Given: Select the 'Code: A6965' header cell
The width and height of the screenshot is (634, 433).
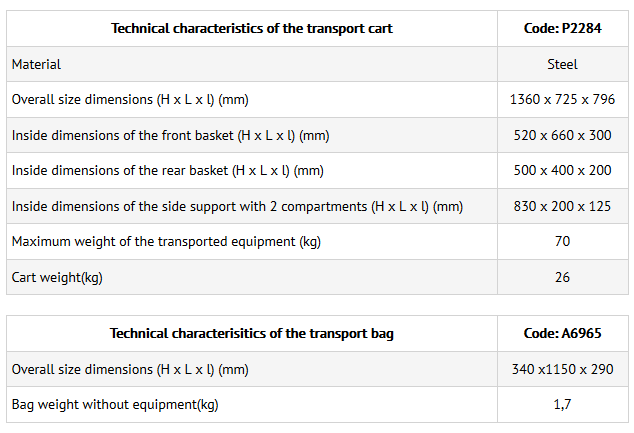Looking at the screenshot, I should (x=562, y=333).
